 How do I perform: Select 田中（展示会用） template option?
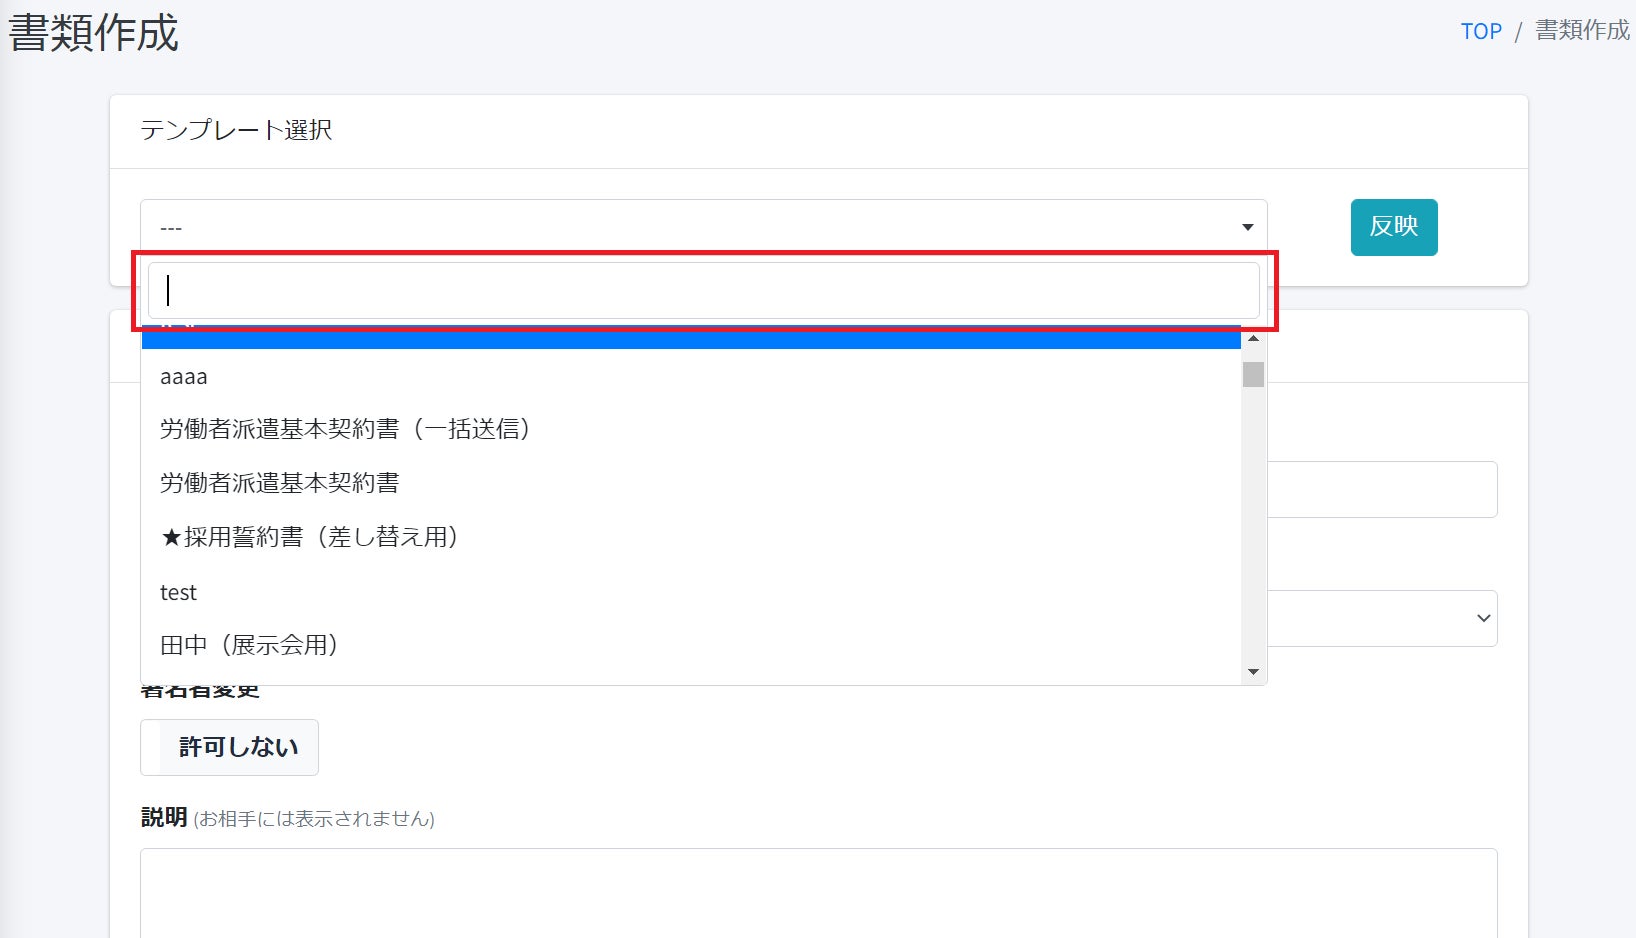(248, 645)
